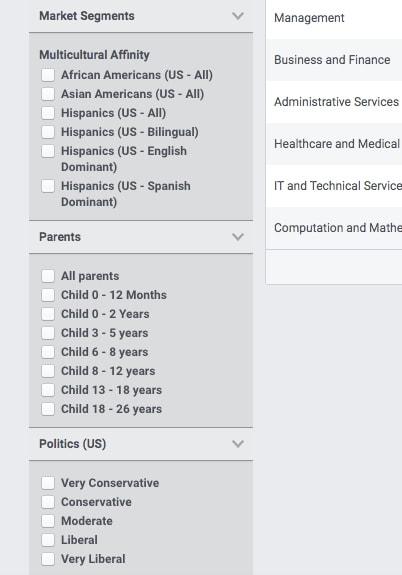Collapse the Parents section chevron
The image size is (402, 575).
point(238,237)
